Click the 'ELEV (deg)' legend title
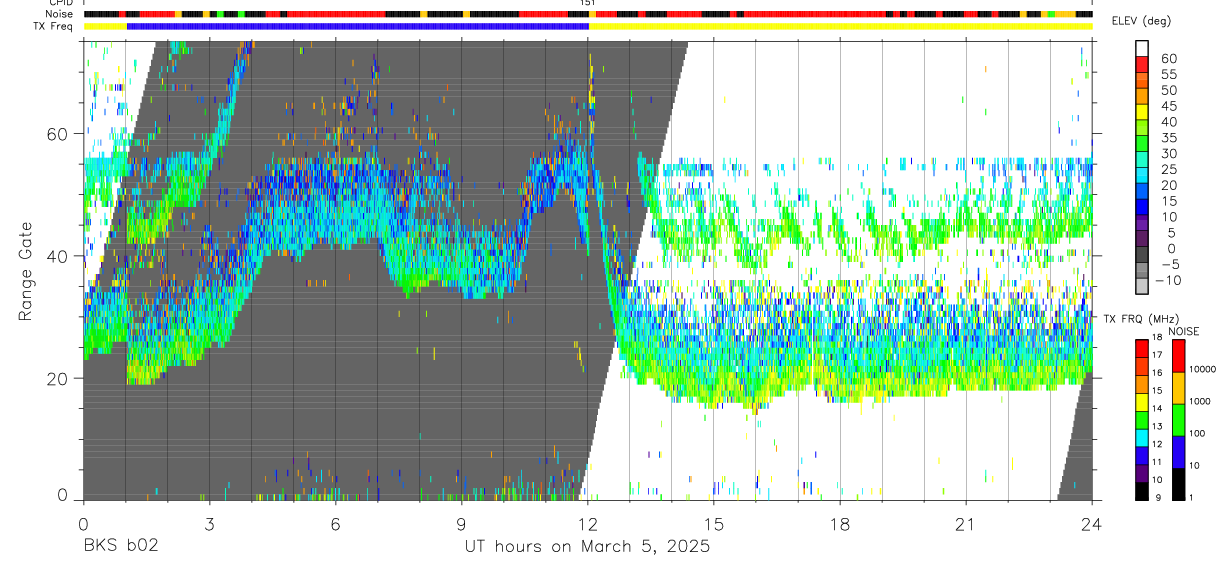The width and height of the screenshot is (1228, 567). pos(1141,22)
